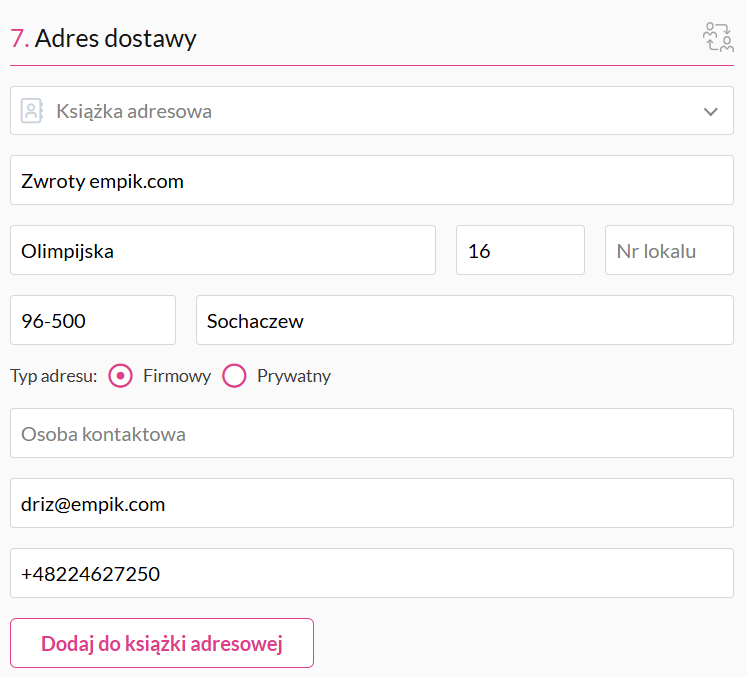Screen dimensions: 747x677
Task: Click the Prywatny address type label
Action: (294, 376)
